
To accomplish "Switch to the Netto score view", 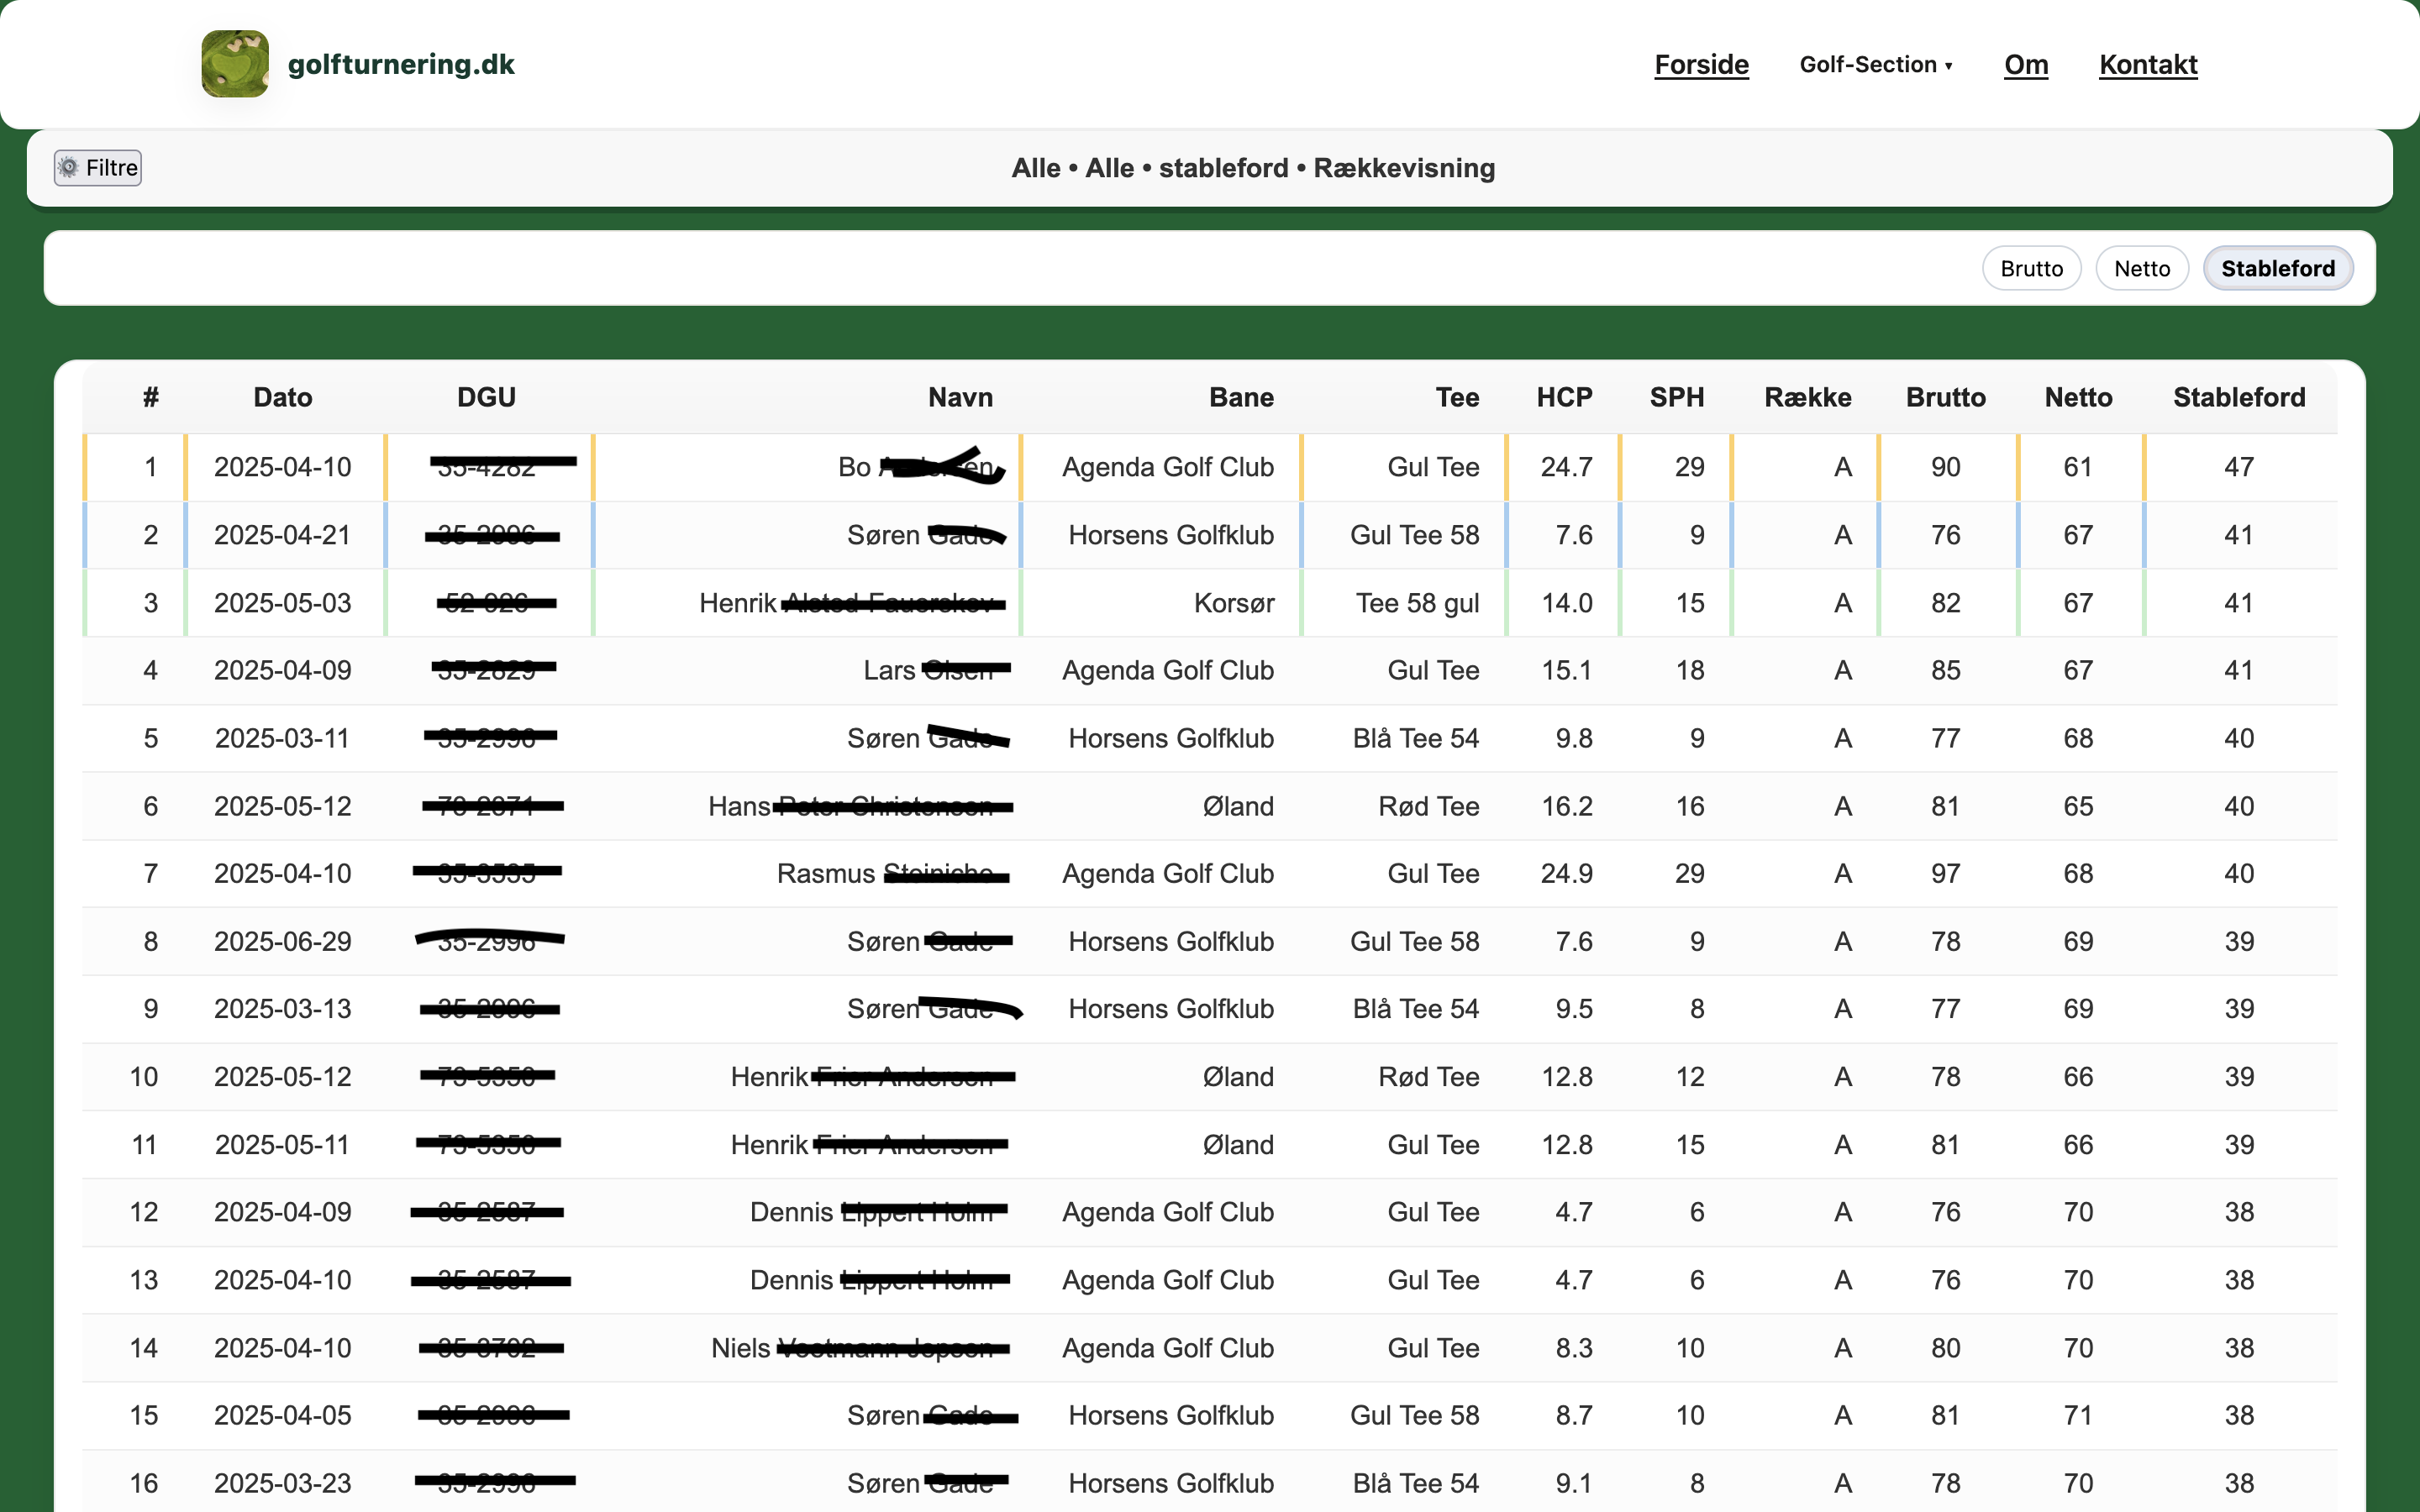I will point(2142,267).
